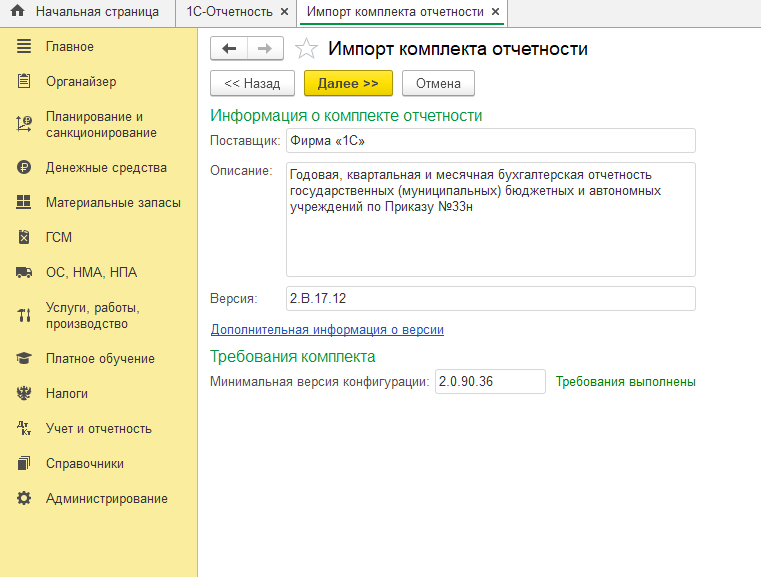Open the Материальные запасы section

point(113,202)
